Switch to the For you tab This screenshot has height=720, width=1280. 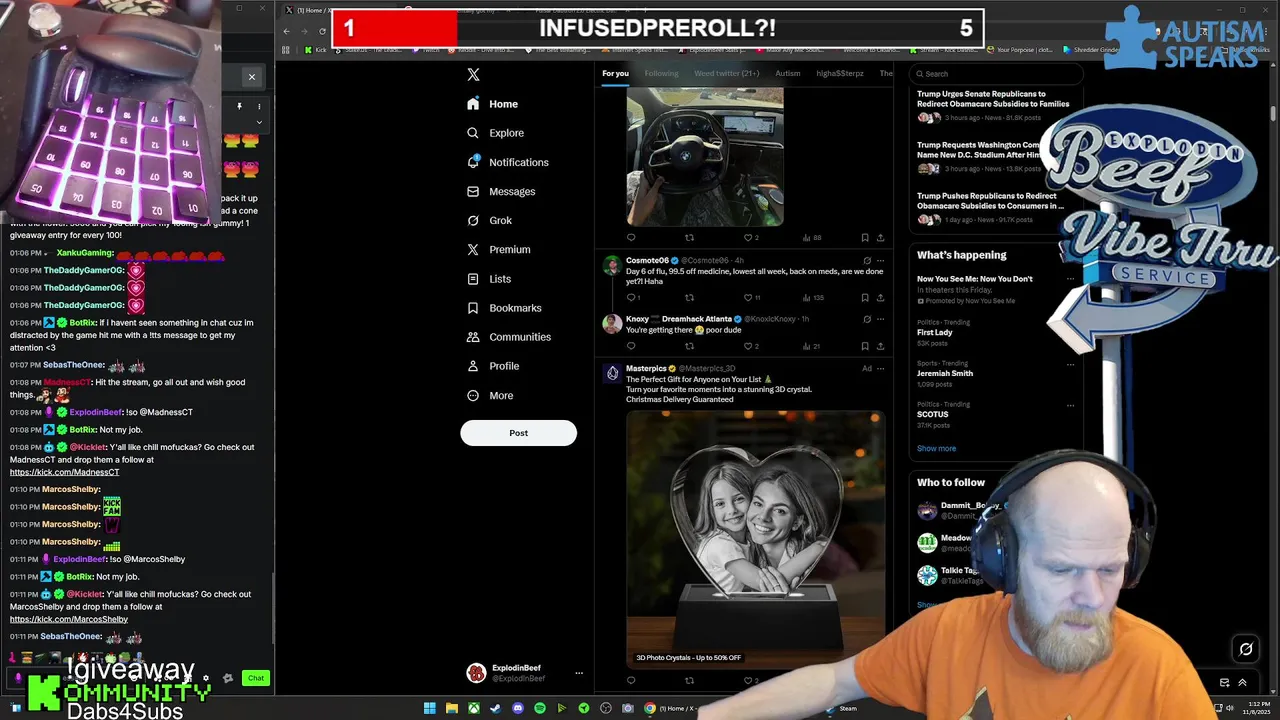point(615,73)
